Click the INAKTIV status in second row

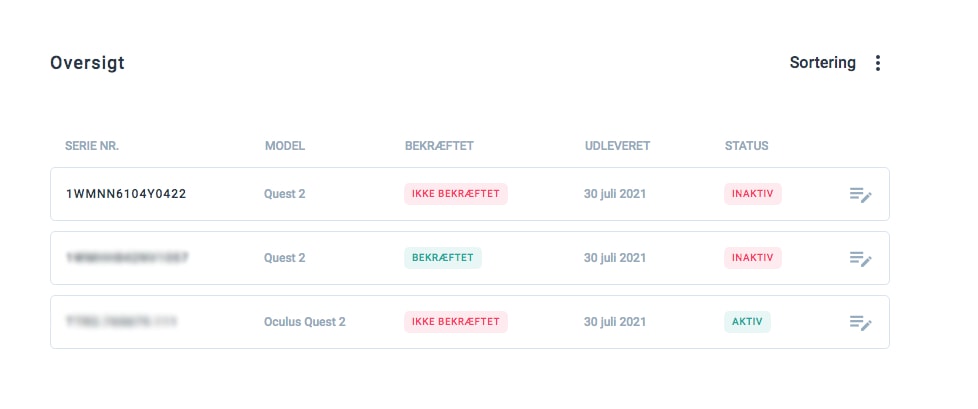coord(752,258)
